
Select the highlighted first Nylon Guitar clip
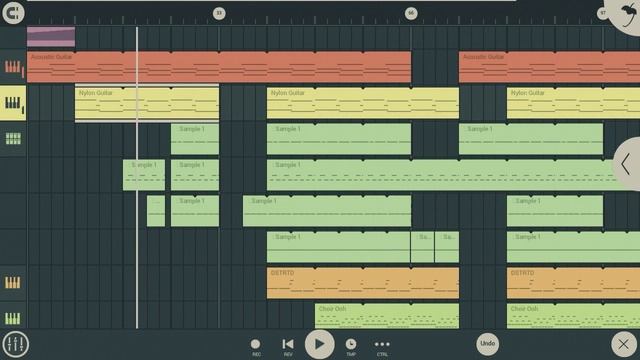tap(147, 103)
